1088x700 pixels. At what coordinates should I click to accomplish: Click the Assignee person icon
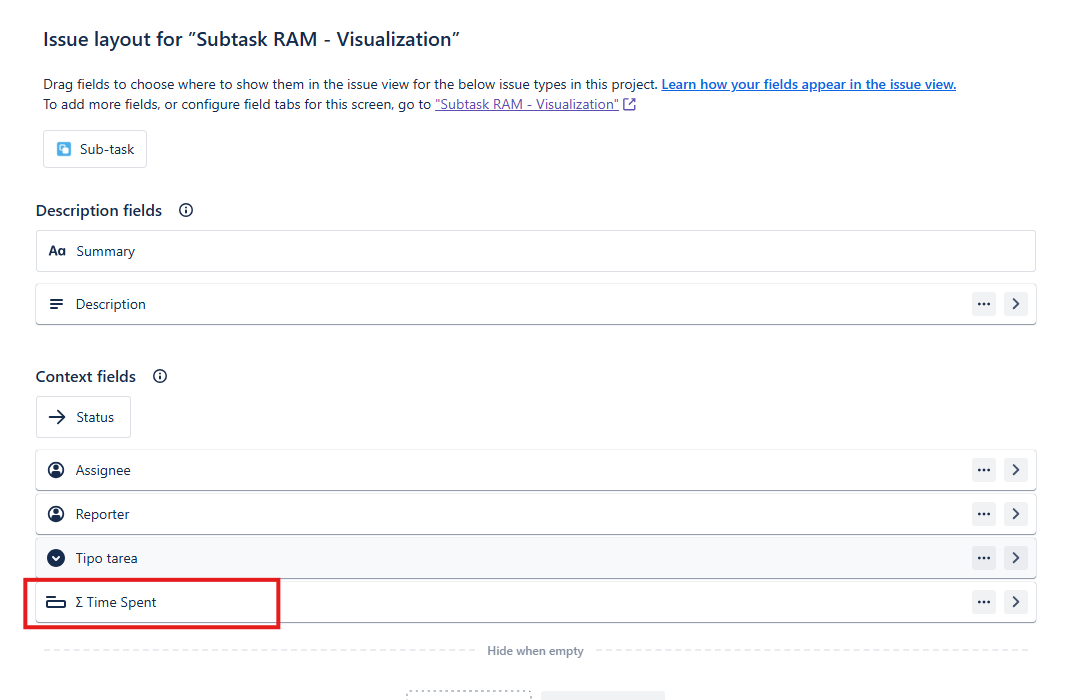(x=56, y=470)
